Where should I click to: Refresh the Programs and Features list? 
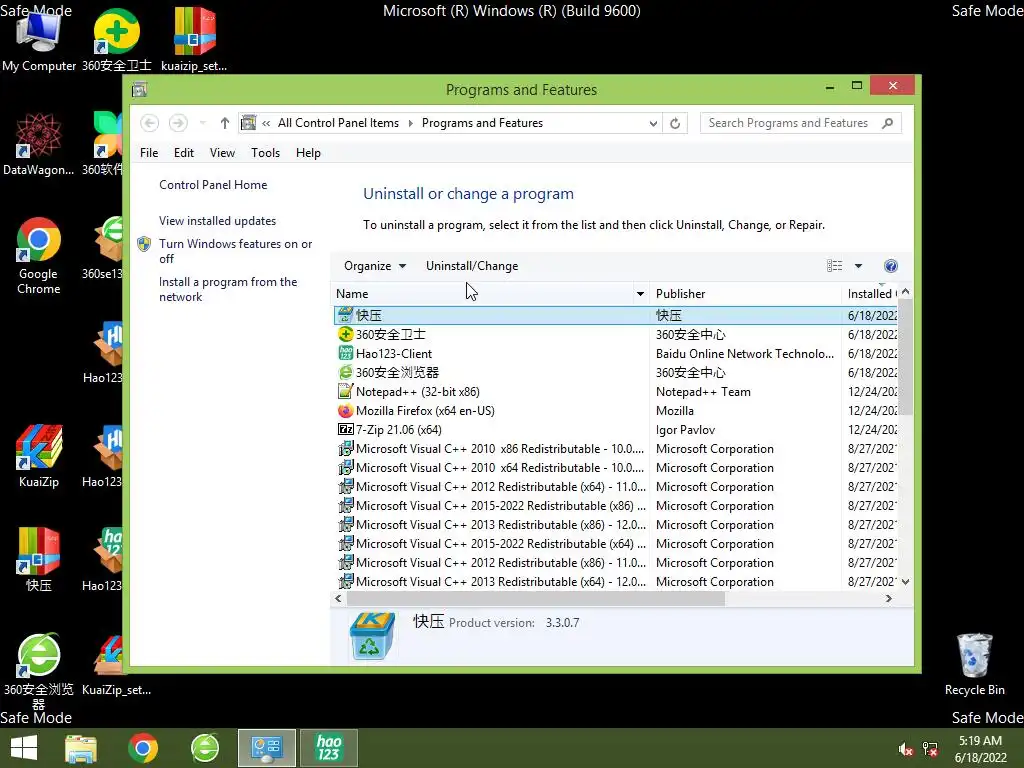tap(675, 123)
